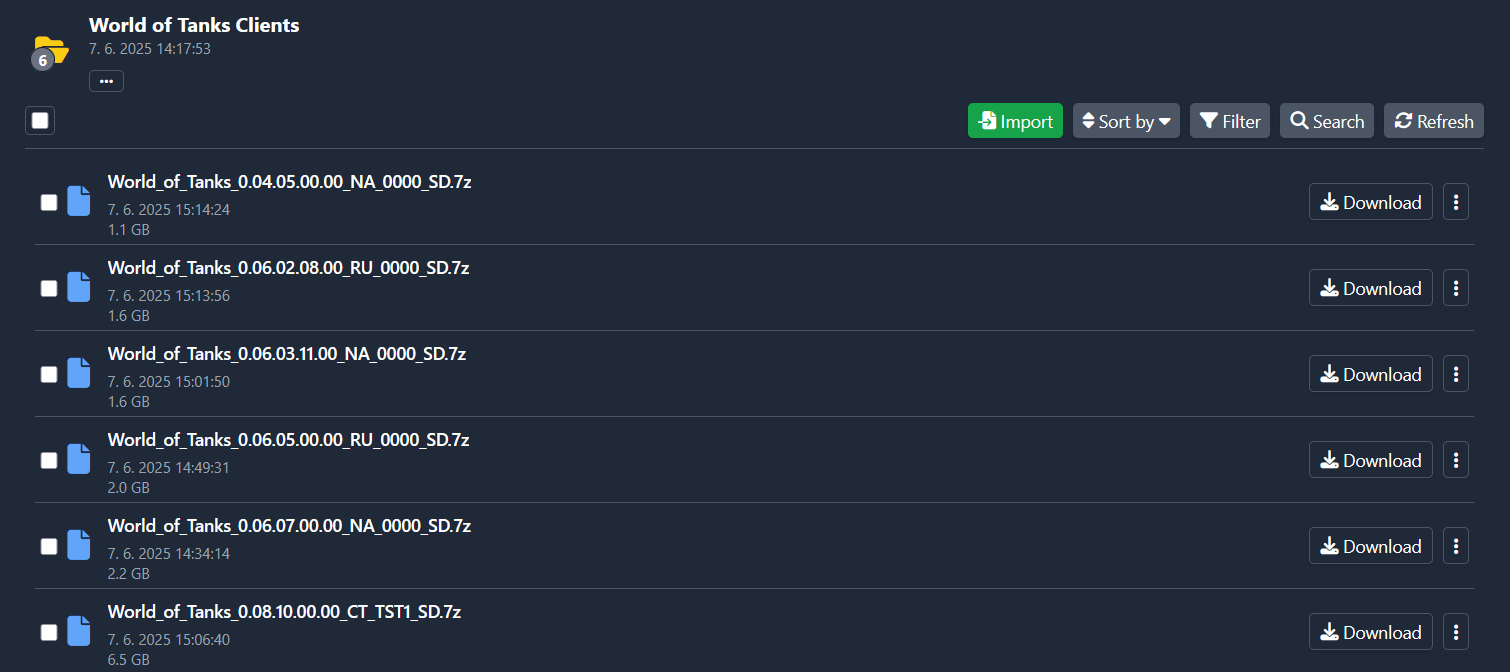The height and width of the screenshot is (672, 1510).
Task: Open kebab menu for World_of_Tanks_0.04.05.00.00_NA file
Action: point(1456,202)
